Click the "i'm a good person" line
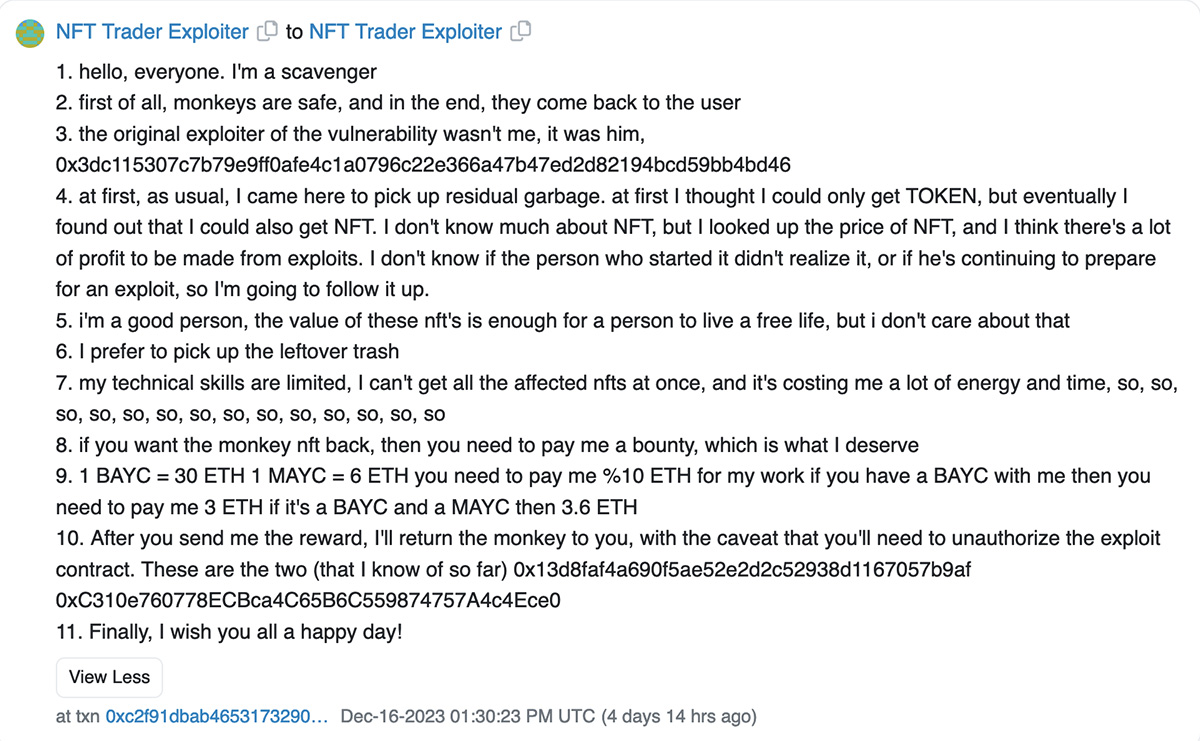This screenshot has width=1200, height=741. [563, 320]
